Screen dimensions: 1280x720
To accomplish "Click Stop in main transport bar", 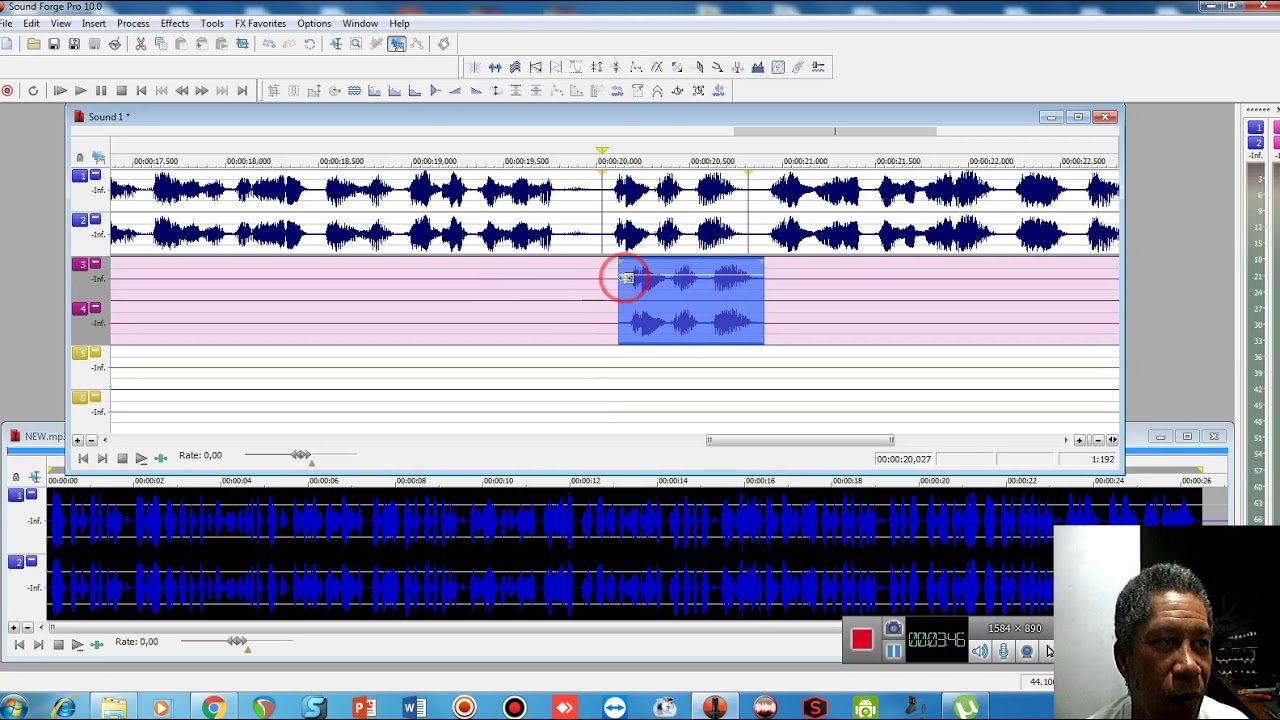I will coord(121,91).
